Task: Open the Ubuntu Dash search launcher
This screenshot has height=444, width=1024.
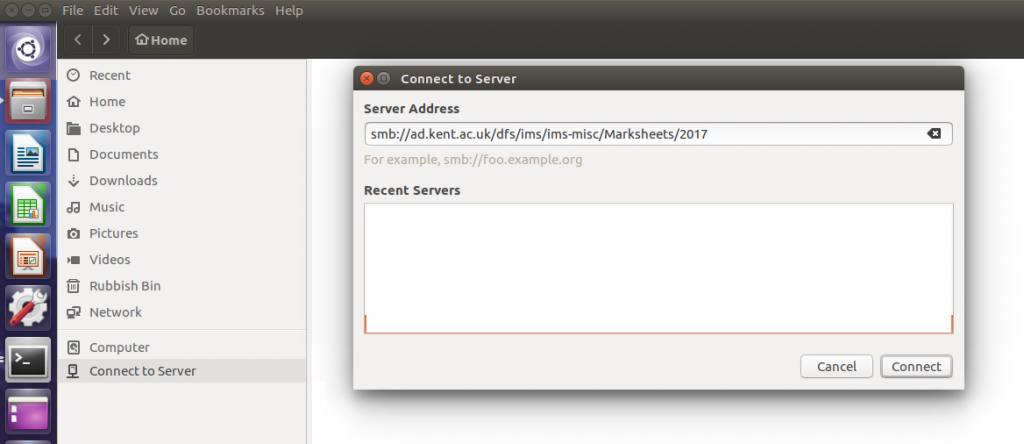Action: coord(28,50)
